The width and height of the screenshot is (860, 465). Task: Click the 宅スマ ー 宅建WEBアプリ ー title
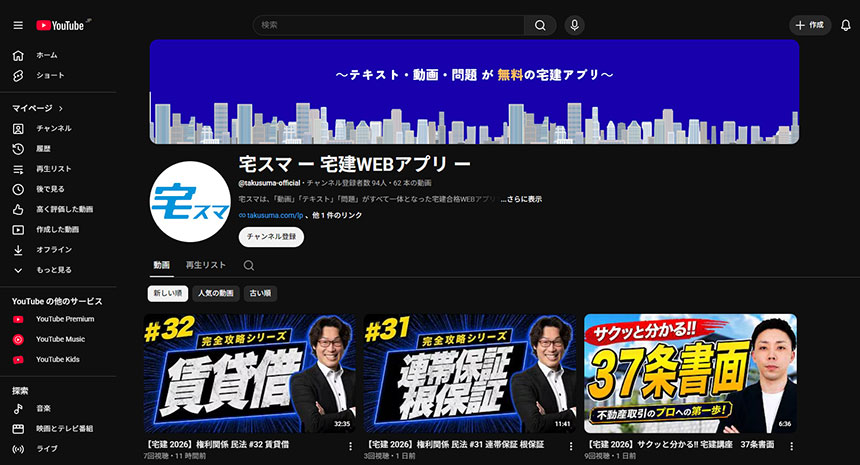(354, 164)
